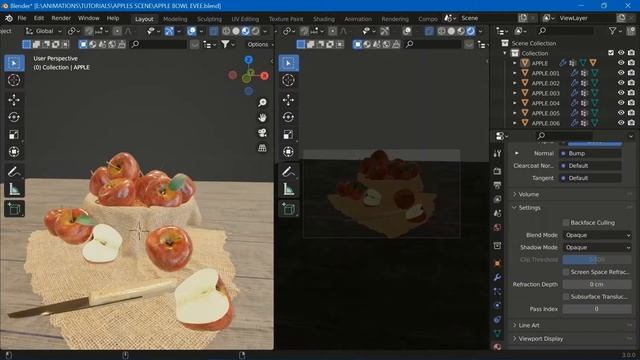
Task: Select the APPLE.004 object in outliner
Action: [x=545, y=103]
